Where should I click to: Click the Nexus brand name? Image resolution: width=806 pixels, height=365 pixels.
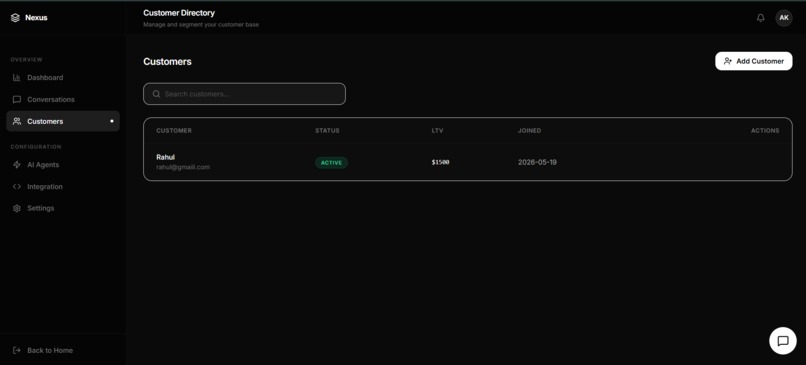[x=36, y=18]
